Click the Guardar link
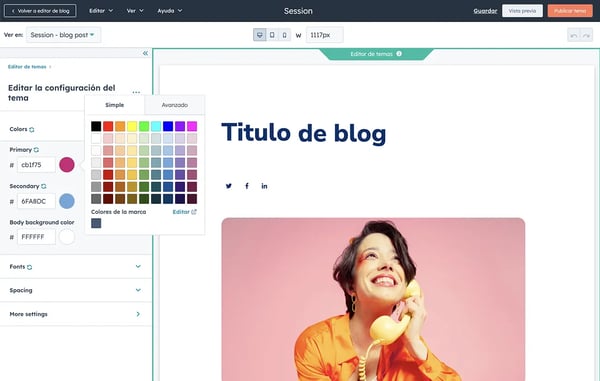 (x=485, y=11)
